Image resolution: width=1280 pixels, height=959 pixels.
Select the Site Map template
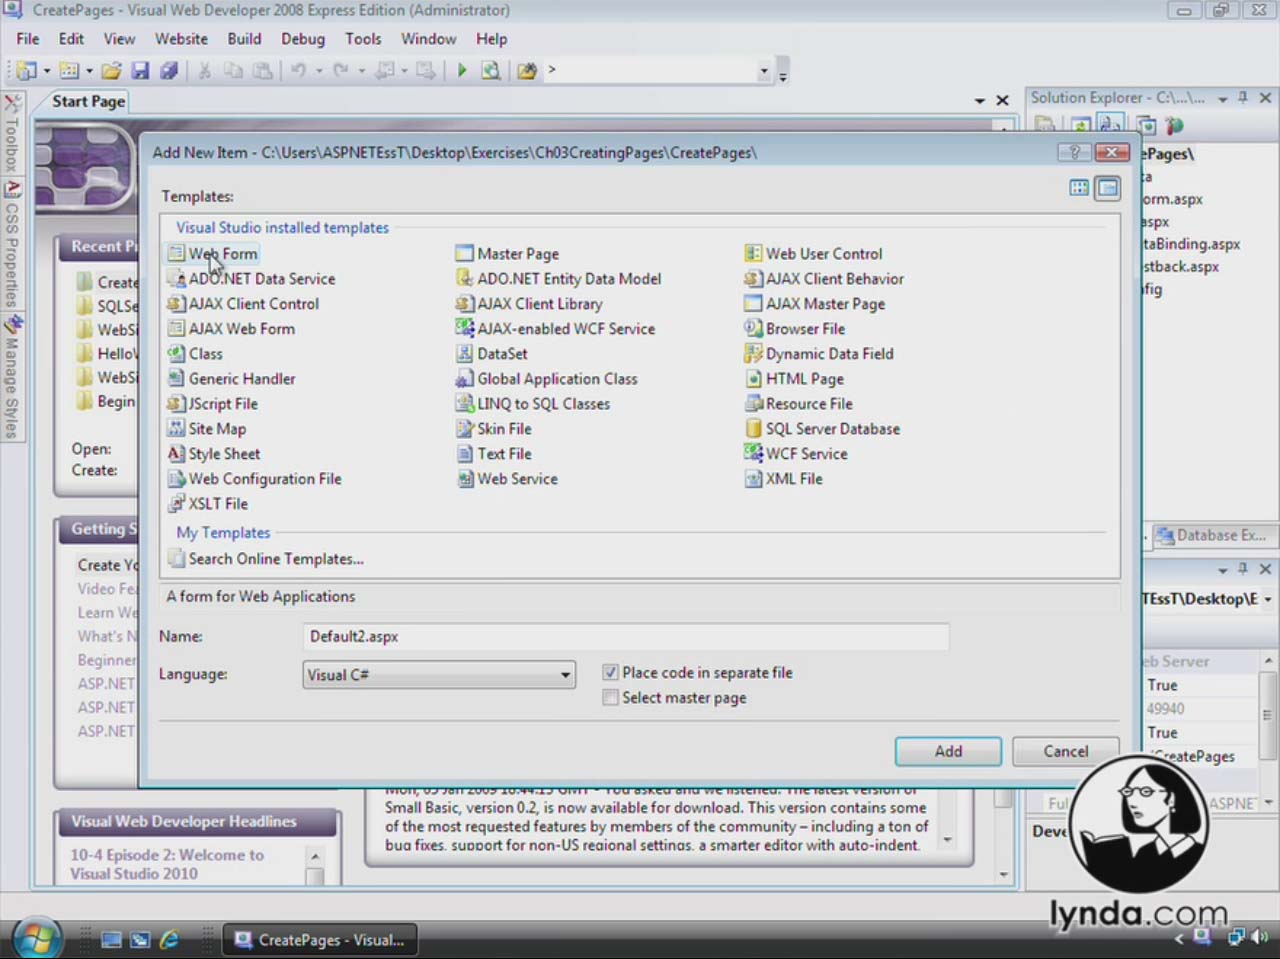point(207,429)
